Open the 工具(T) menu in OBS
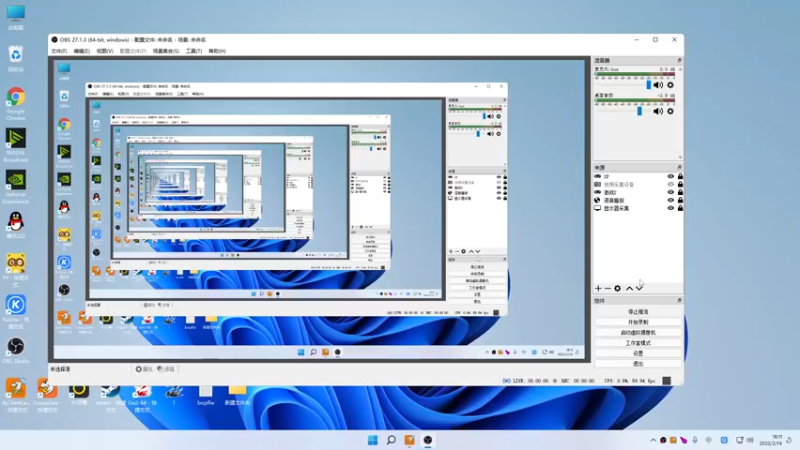800x450 pixels. pyautogui.click(x=194, y=51)
